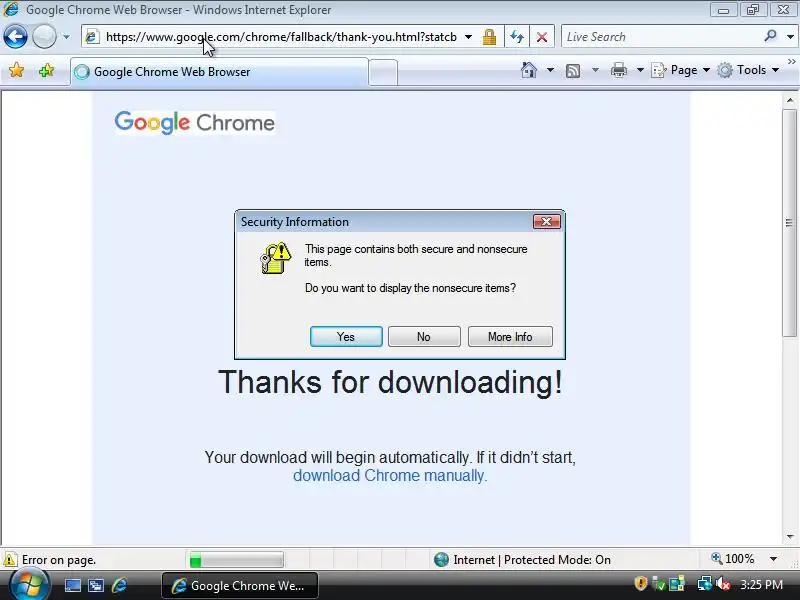Click the page icon in address bar
Screen dimensions: 800x600
92,37
